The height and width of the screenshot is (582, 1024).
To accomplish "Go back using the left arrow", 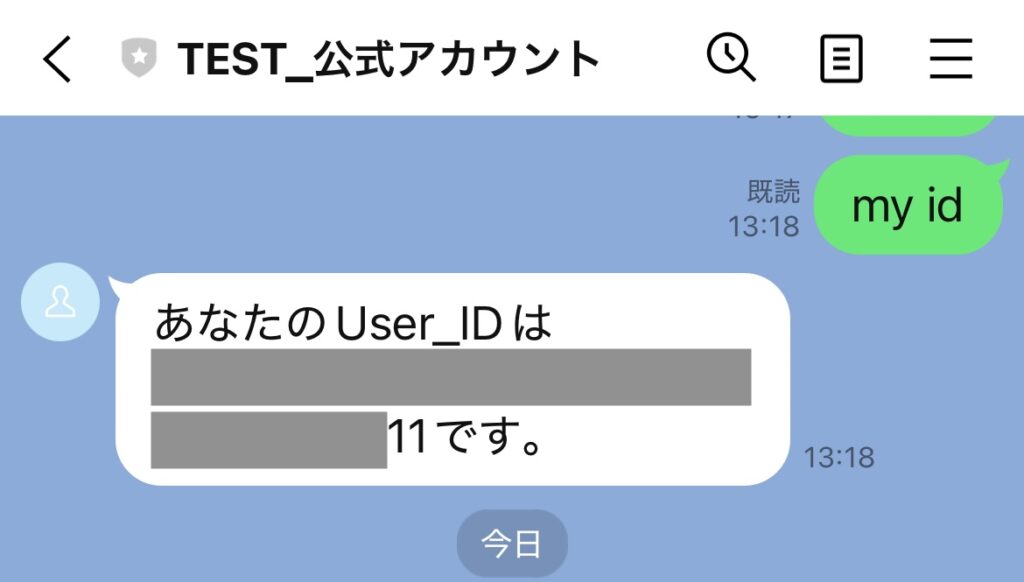I will click(x=57, y=59).
